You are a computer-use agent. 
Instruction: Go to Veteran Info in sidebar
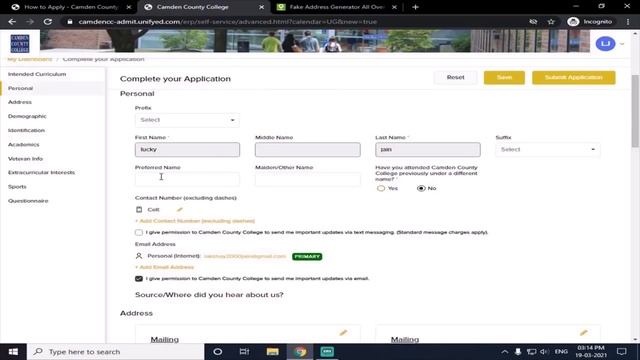25,158
